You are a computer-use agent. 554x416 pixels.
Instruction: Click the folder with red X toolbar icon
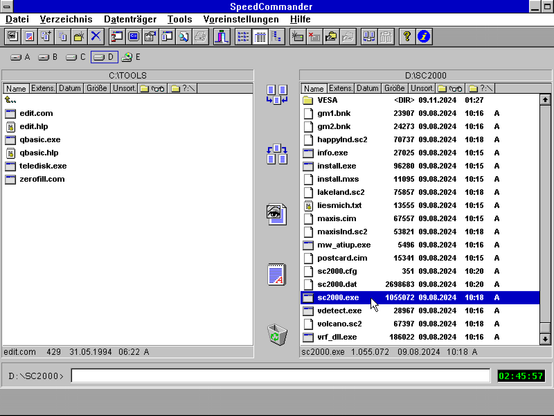click(314, 36)
